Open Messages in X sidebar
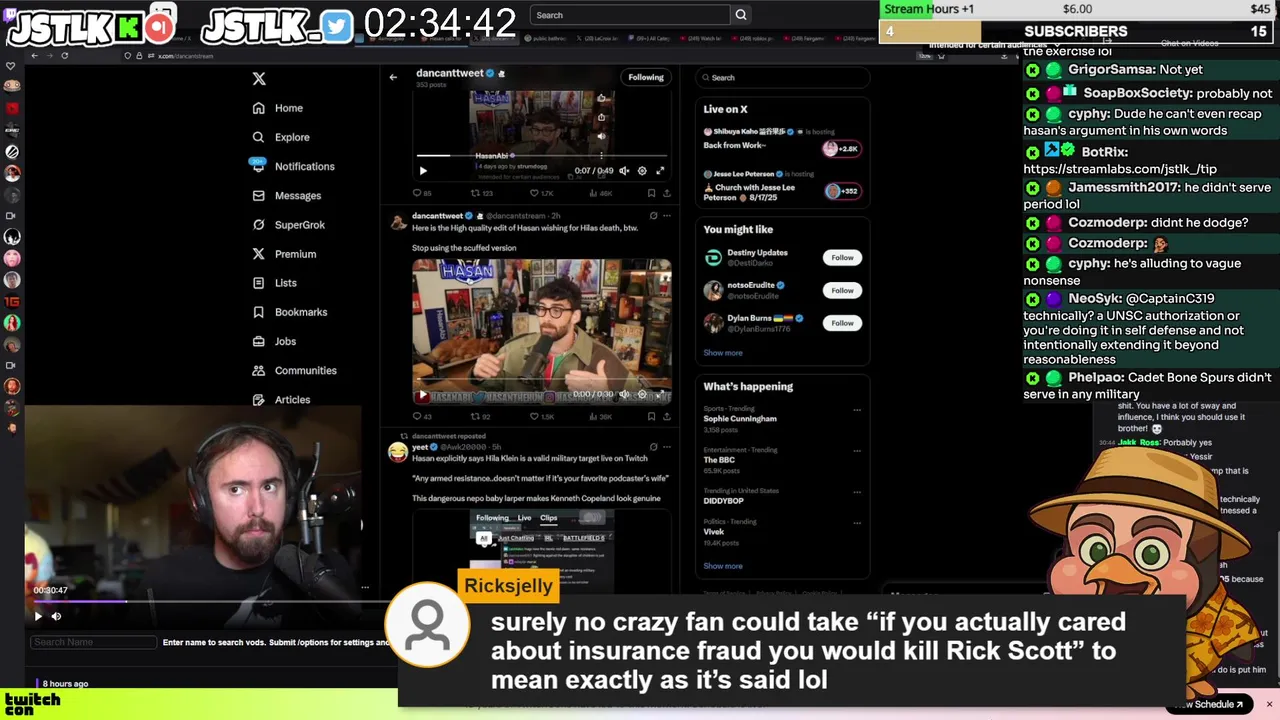Image resolution: width=1280 pixels, height=720 pixels. (x=287, y=196)
